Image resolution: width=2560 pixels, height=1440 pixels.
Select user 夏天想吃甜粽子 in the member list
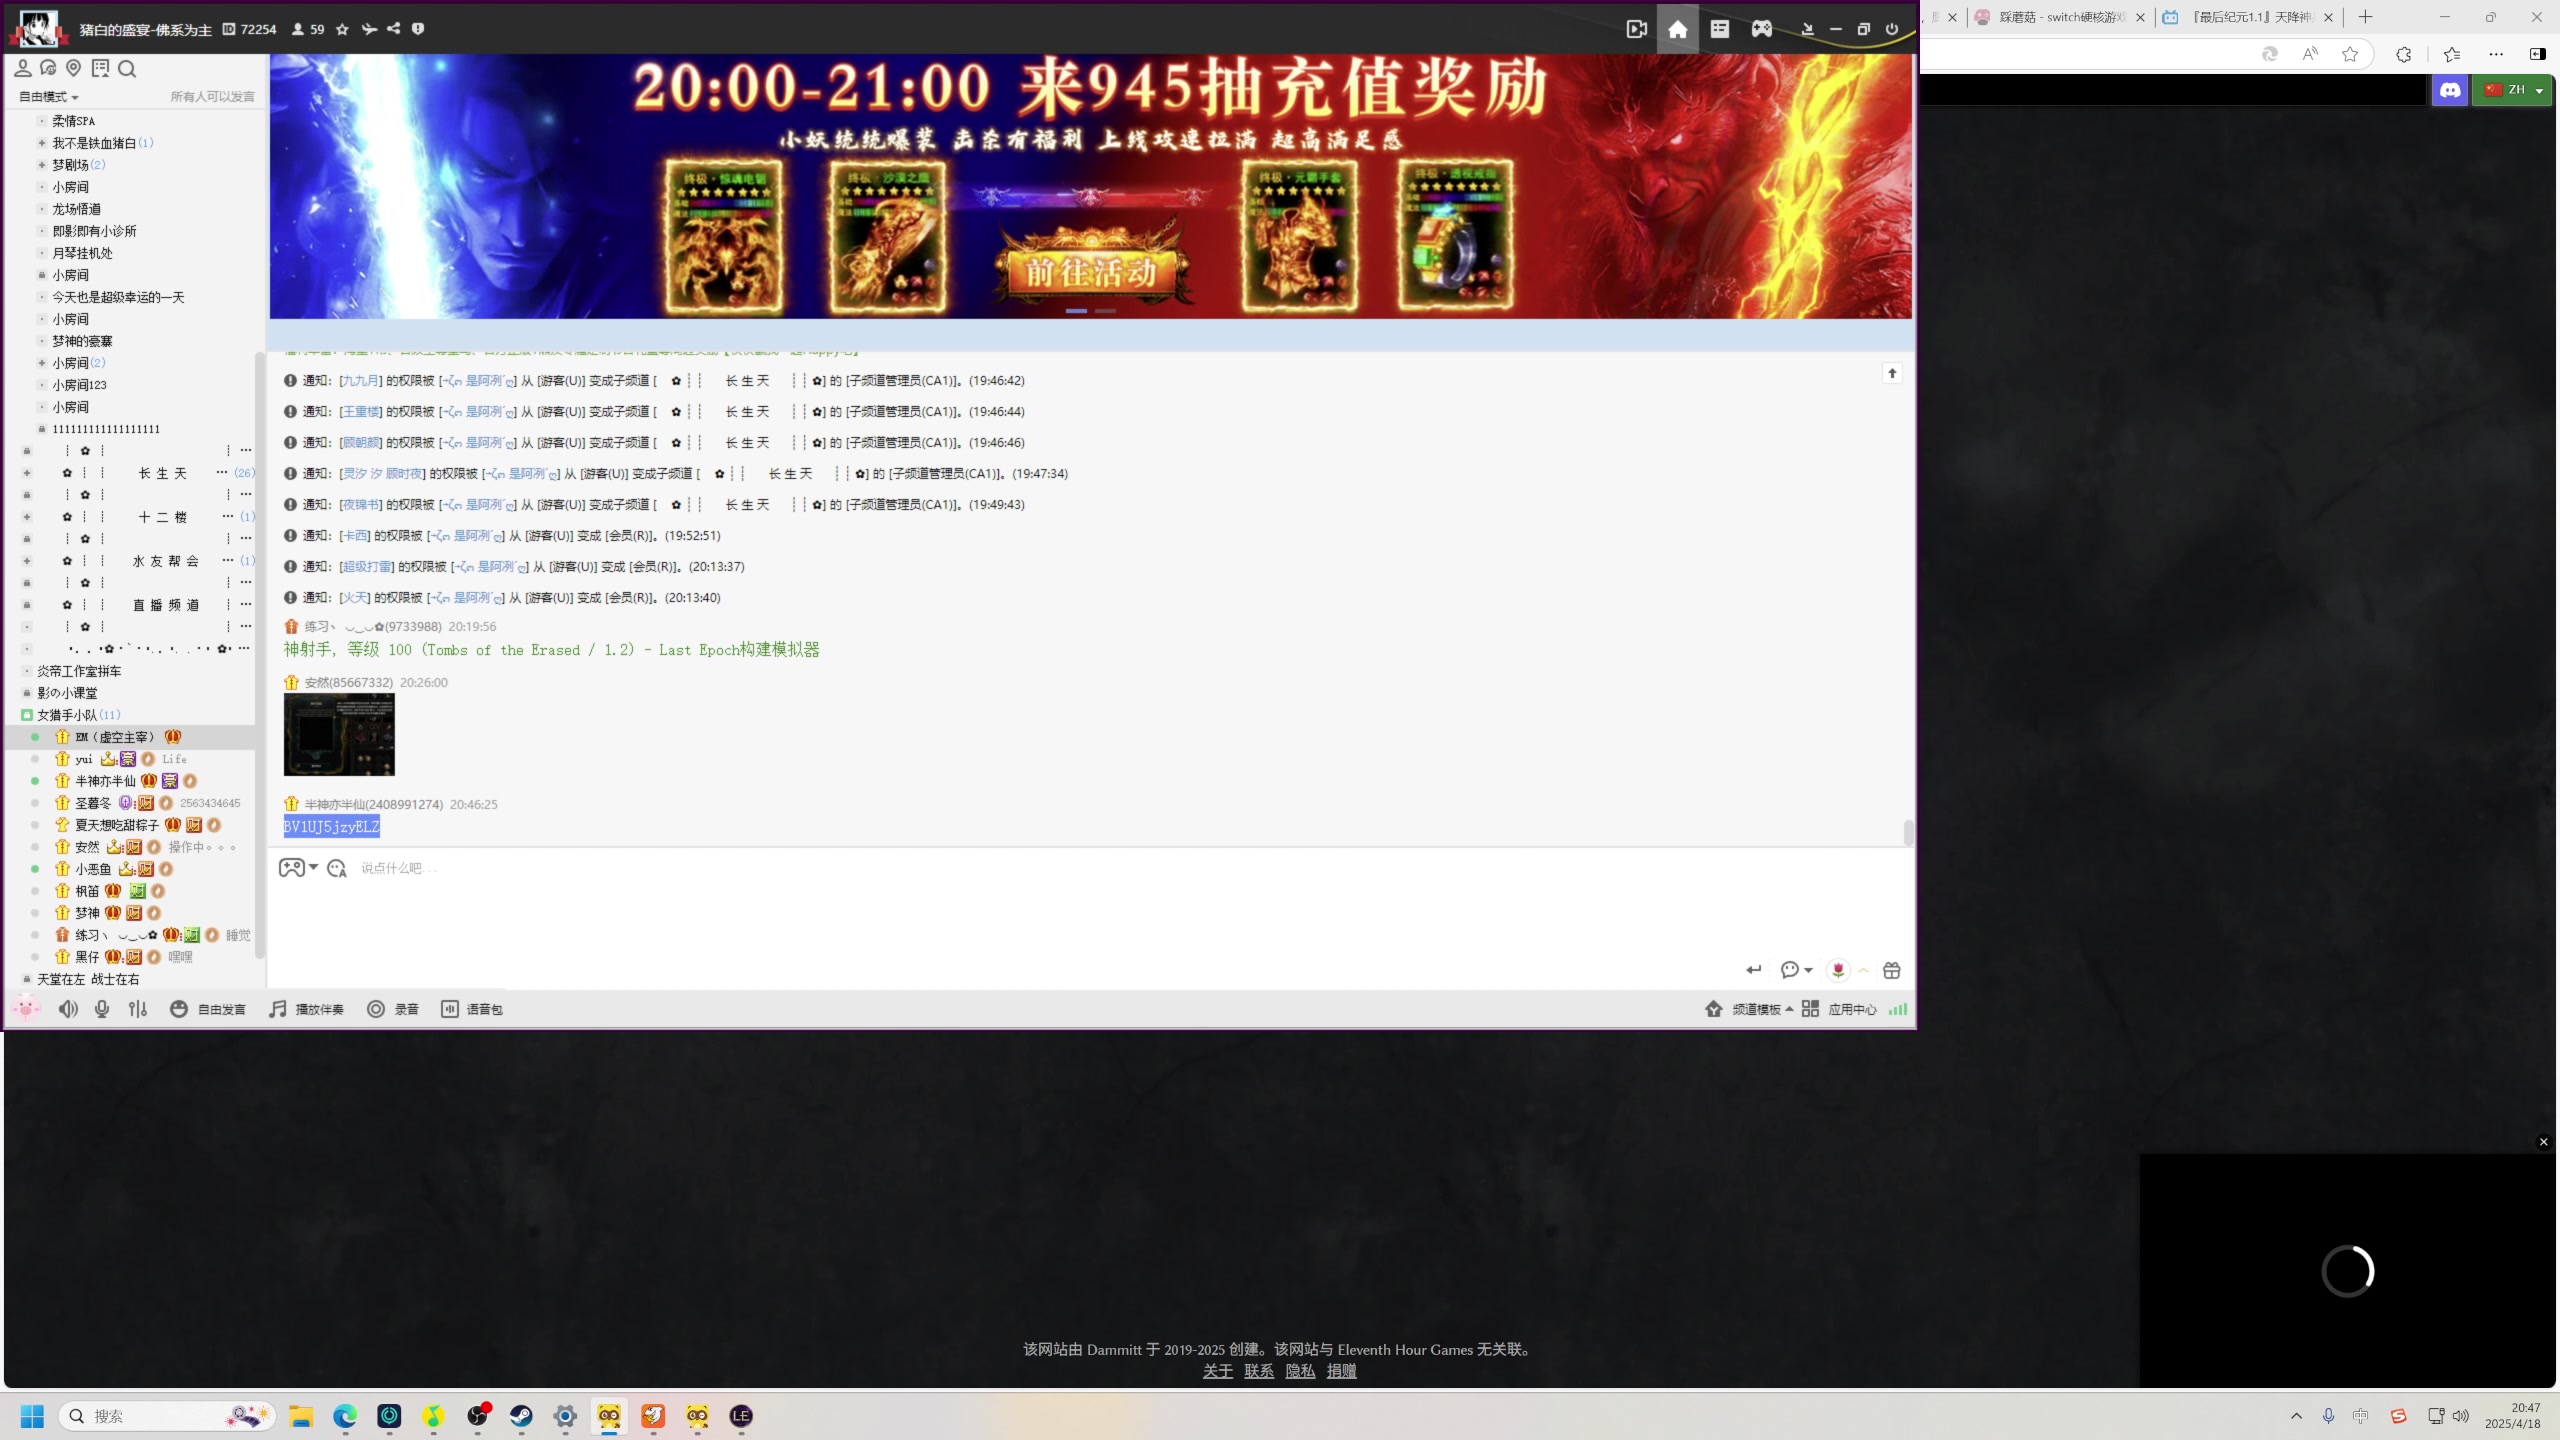(117, 825)
